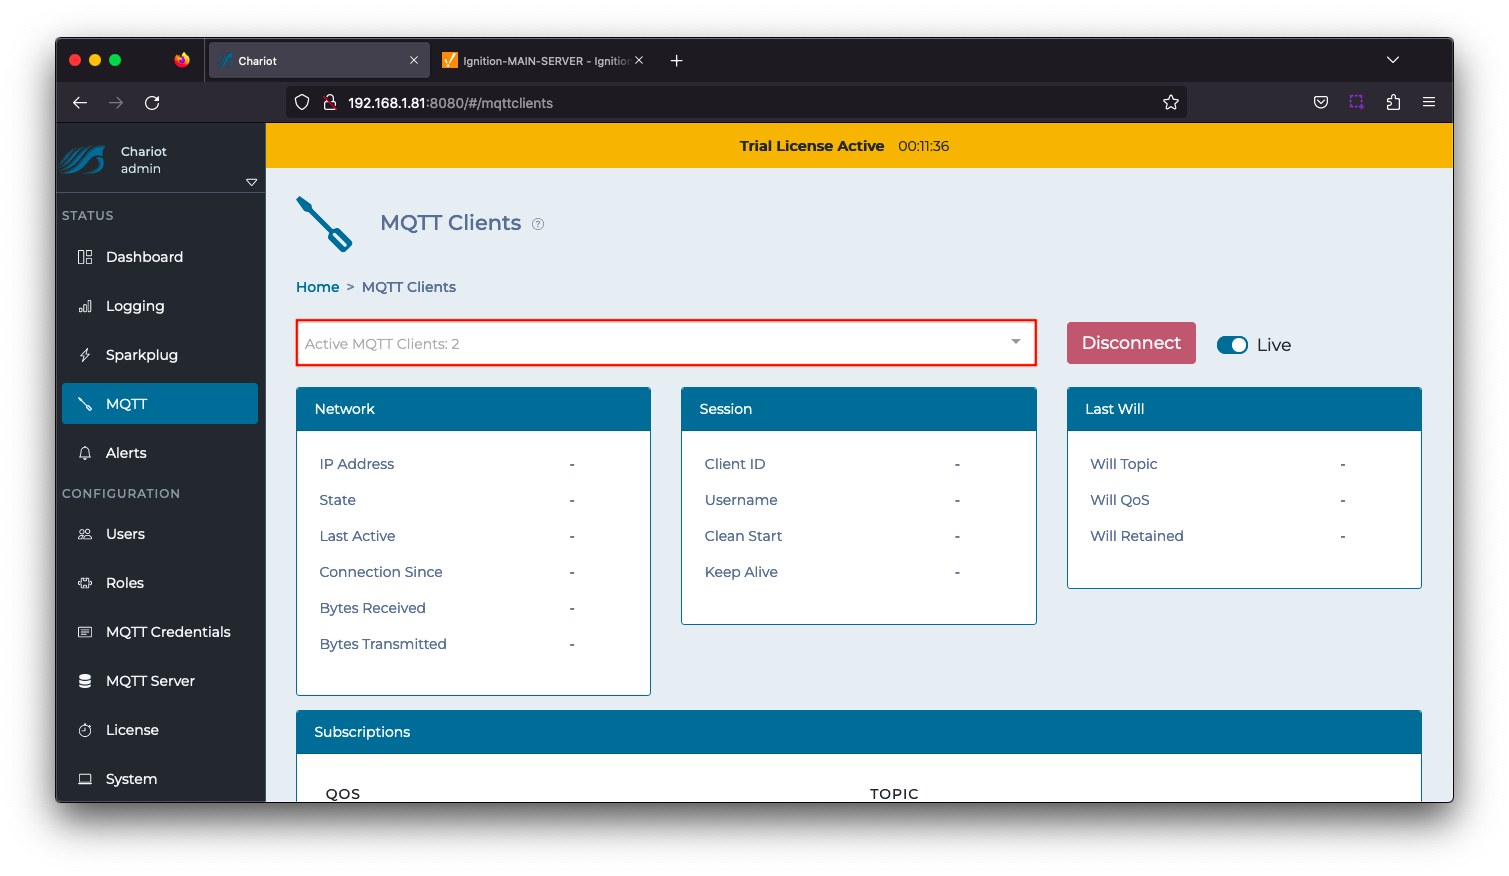The height and width of the screenshot is (876, 1509).
Task: Reload the page with refresh icon
Action: [x=152, y=102]
